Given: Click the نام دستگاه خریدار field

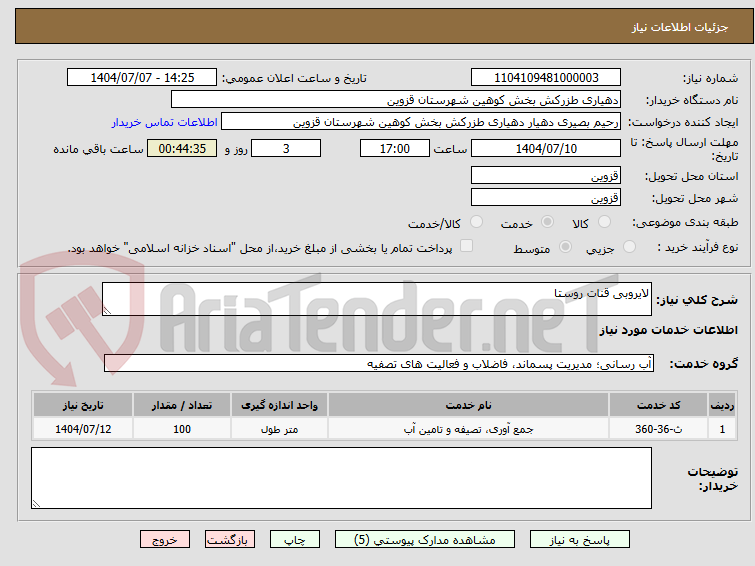Looking at the screenshot, I should tap(396, 100).
